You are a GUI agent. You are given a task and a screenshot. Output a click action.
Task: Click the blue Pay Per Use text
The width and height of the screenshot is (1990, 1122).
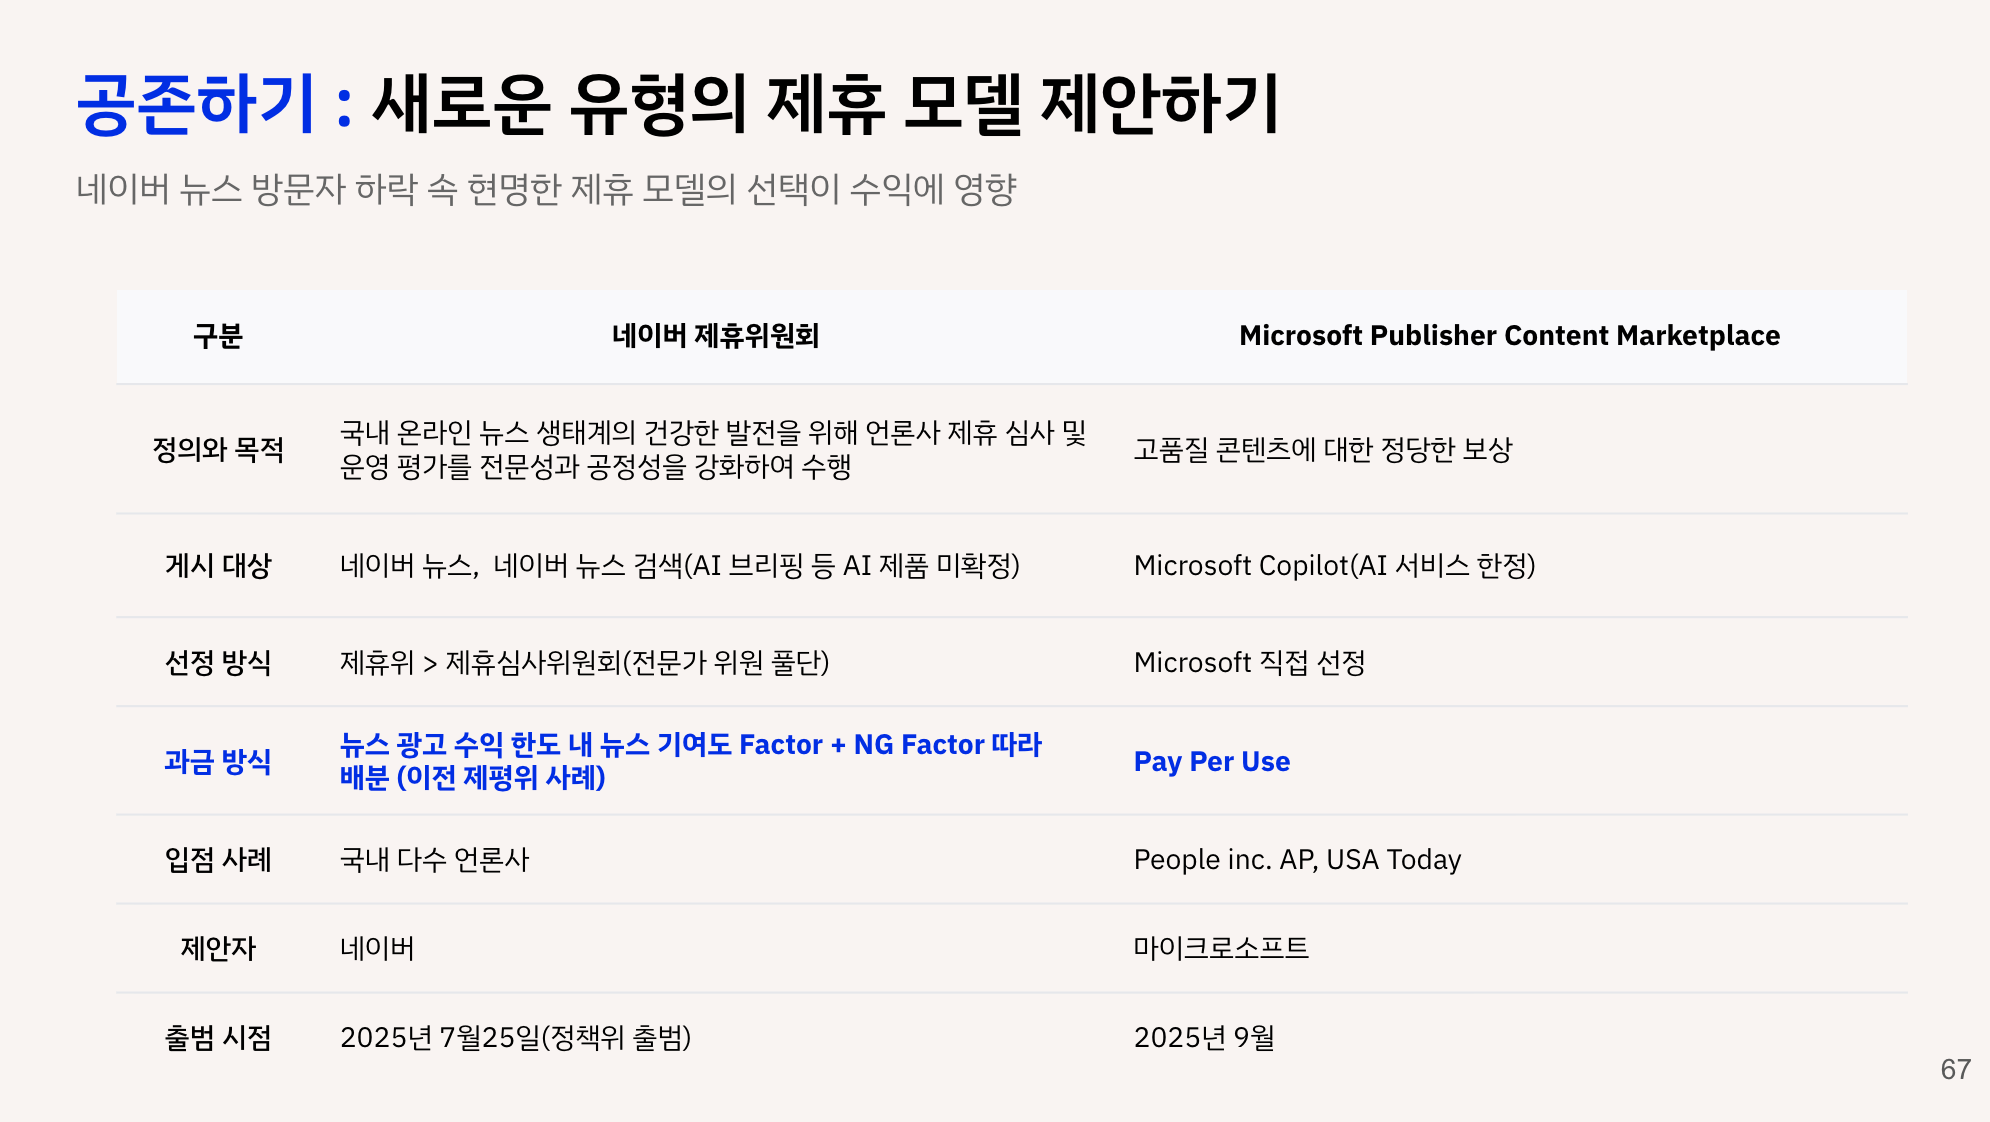click(x=1211, y=762)
